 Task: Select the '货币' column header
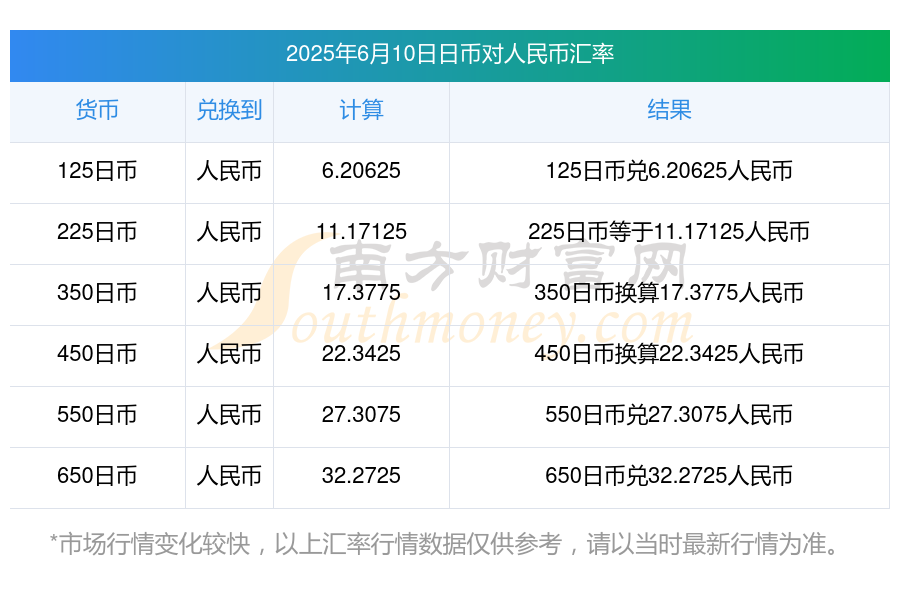coord(97,110)
